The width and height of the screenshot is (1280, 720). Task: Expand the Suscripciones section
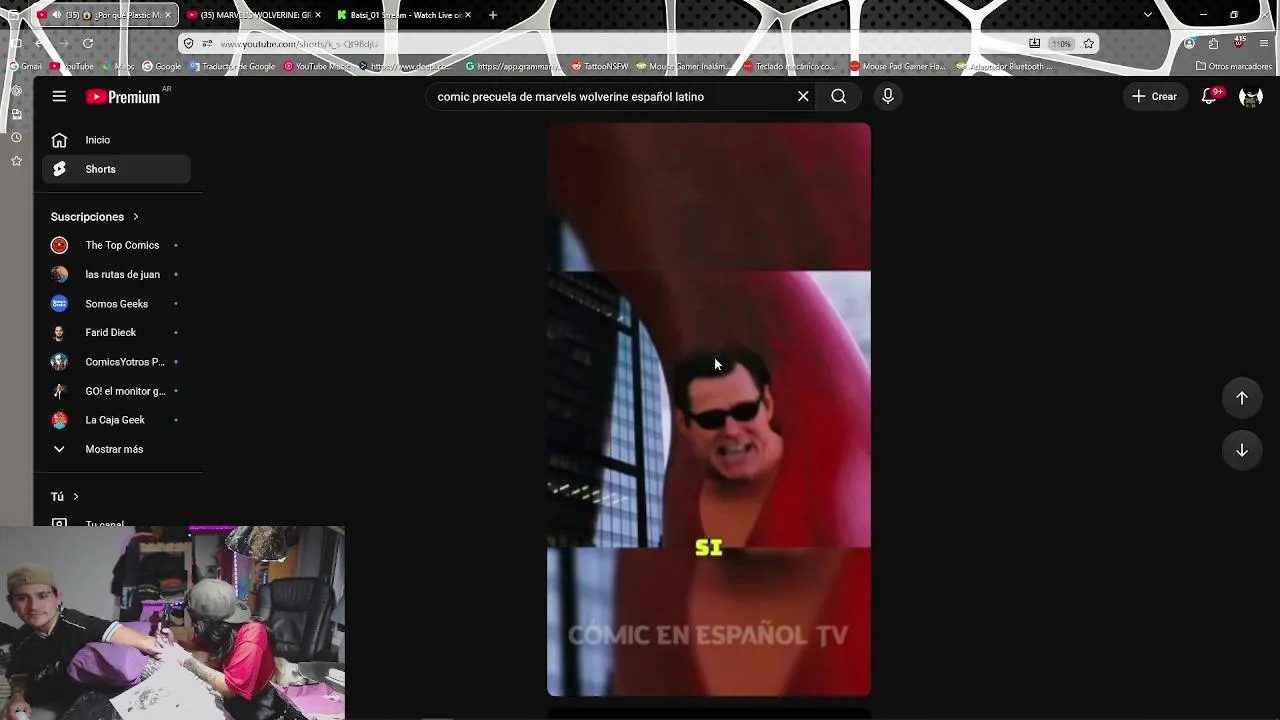tap(95, 216)
